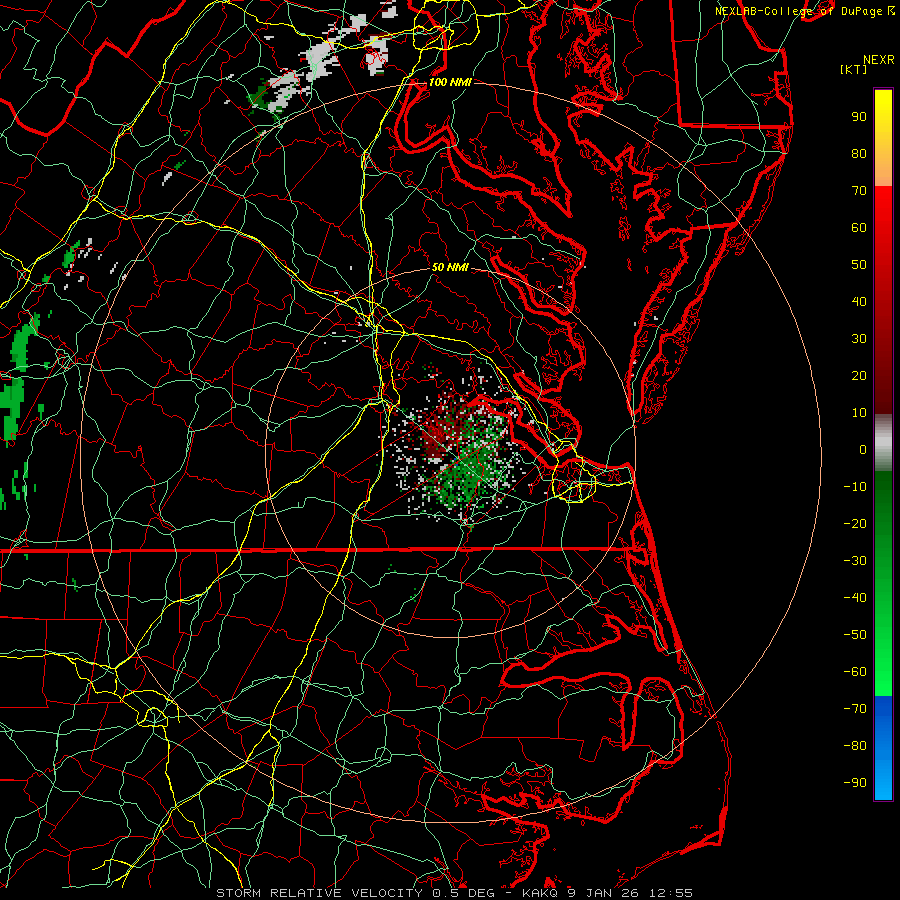Click the 60 value on the velocity scale

click(859, 227)
